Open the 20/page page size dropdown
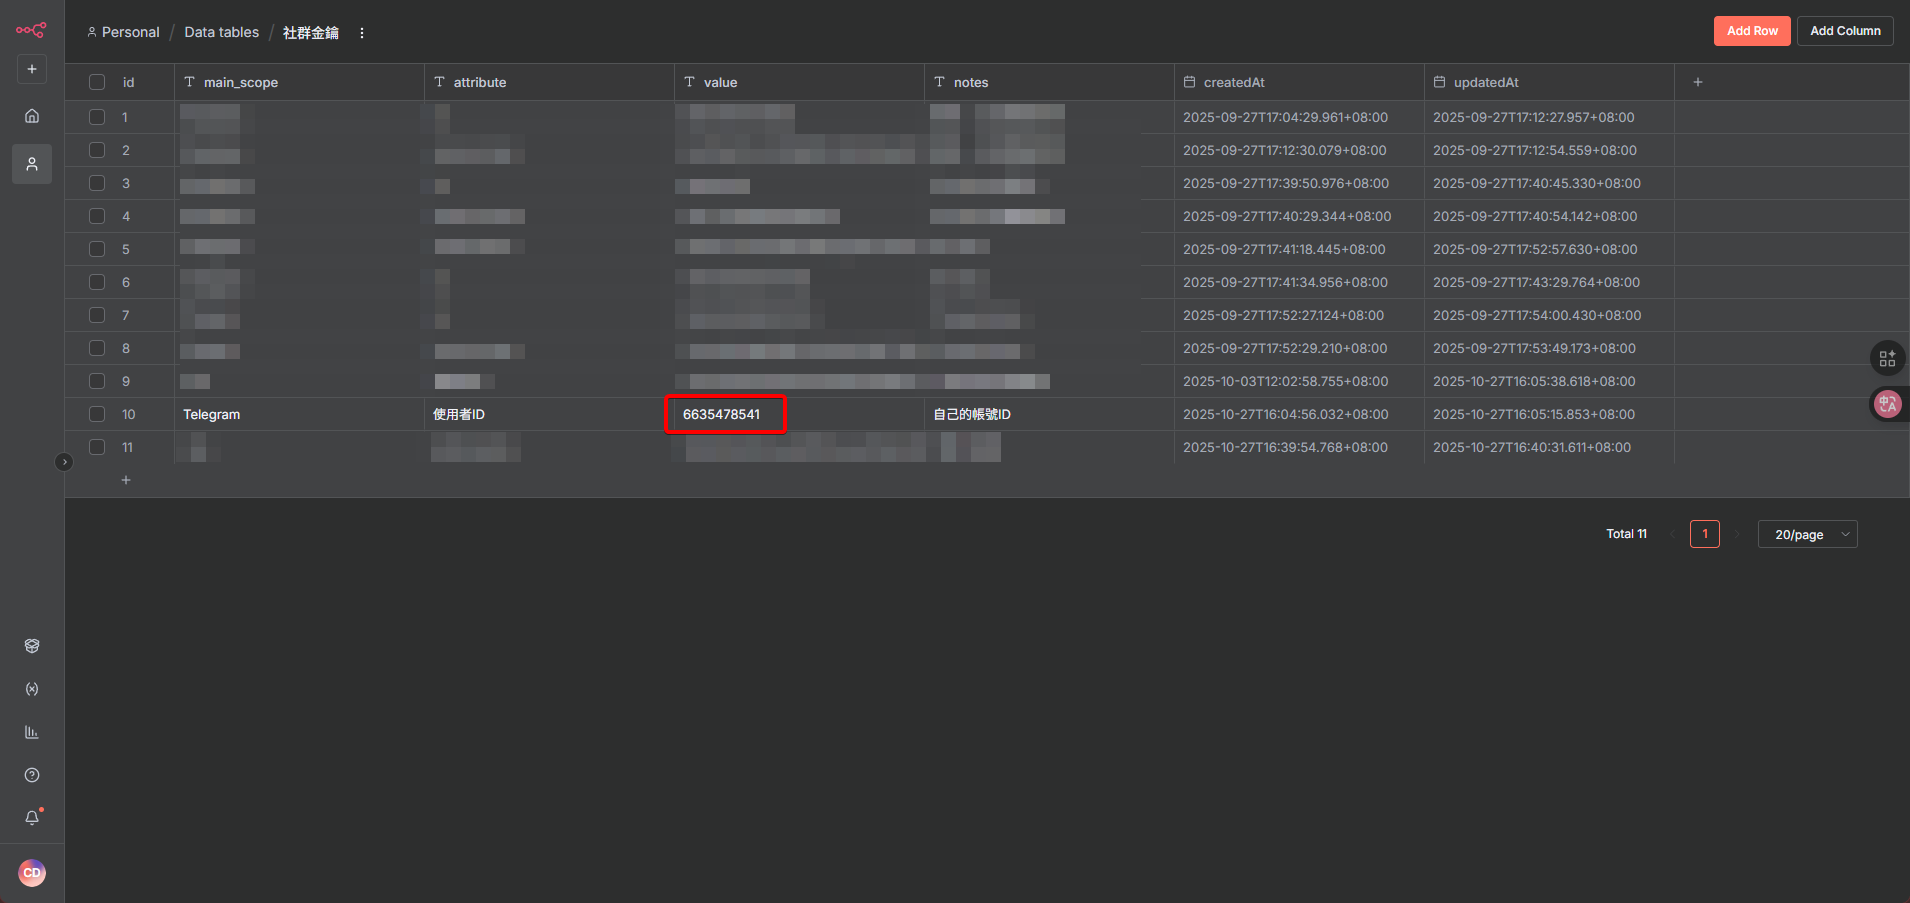This screenshot has width=1910, height=903. tap(1807, 534)
